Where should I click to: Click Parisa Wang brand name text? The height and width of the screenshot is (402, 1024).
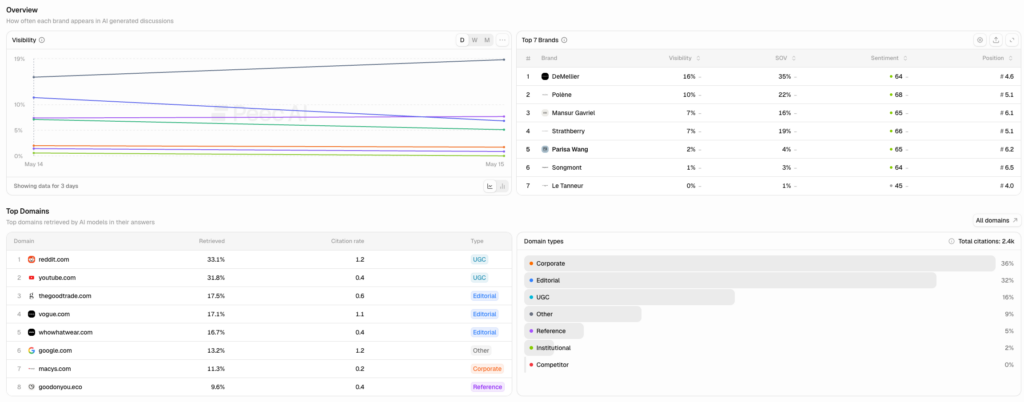[570, 149]
